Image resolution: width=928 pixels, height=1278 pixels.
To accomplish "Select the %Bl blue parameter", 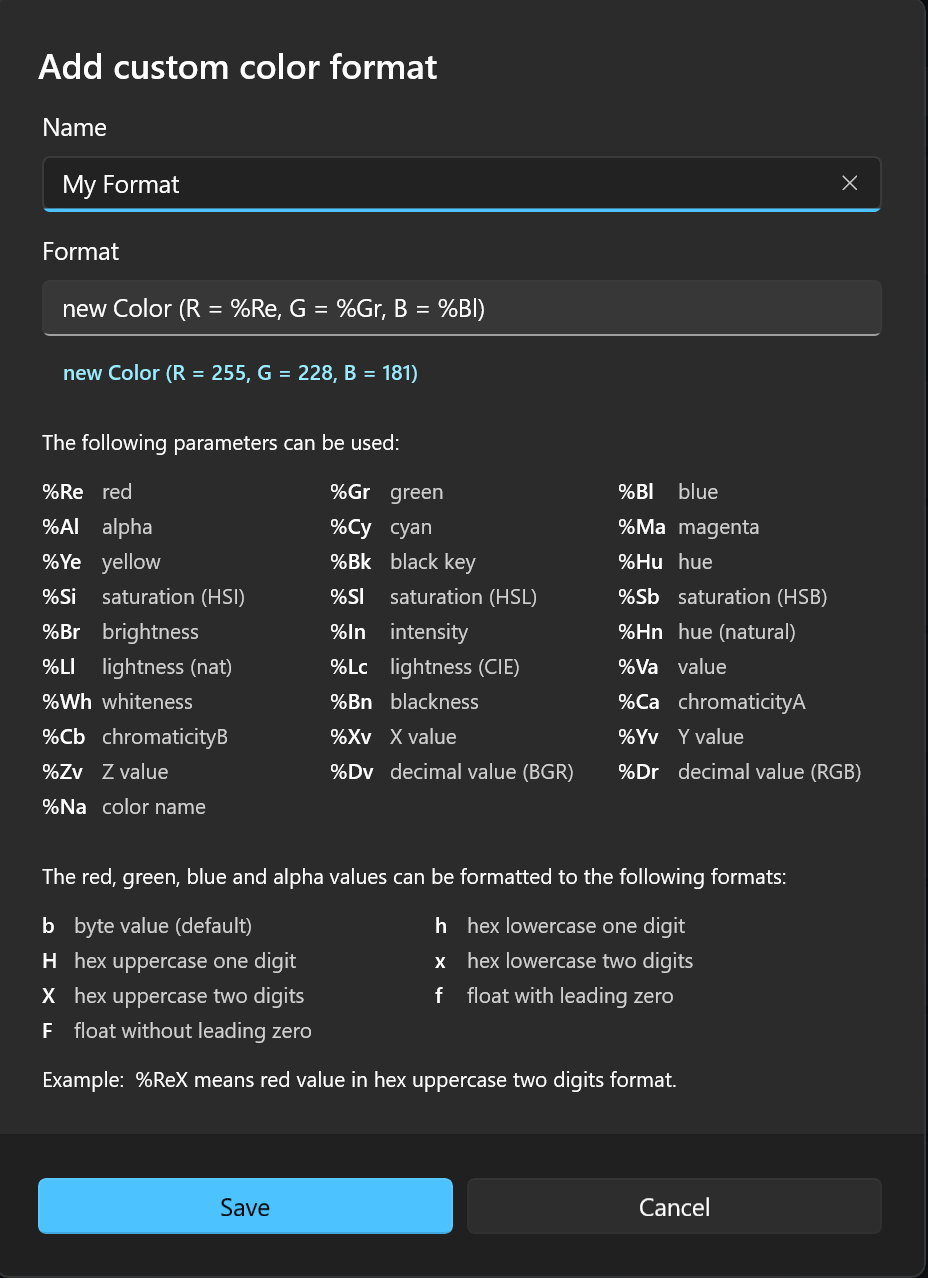I will [634, 491].
